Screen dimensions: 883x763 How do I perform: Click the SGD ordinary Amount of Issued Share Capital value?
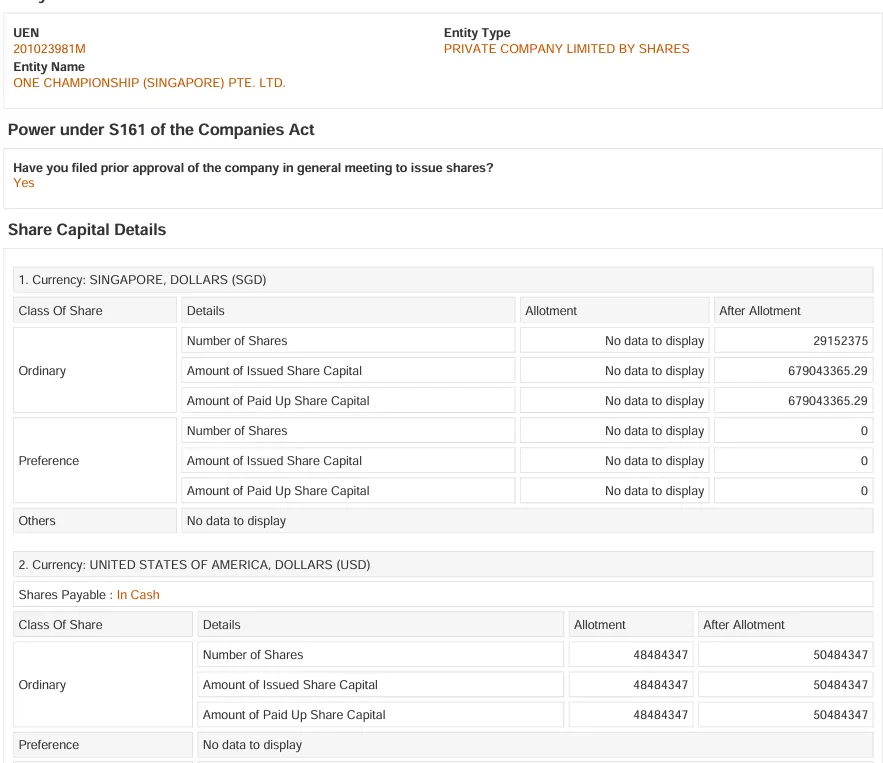827,371
